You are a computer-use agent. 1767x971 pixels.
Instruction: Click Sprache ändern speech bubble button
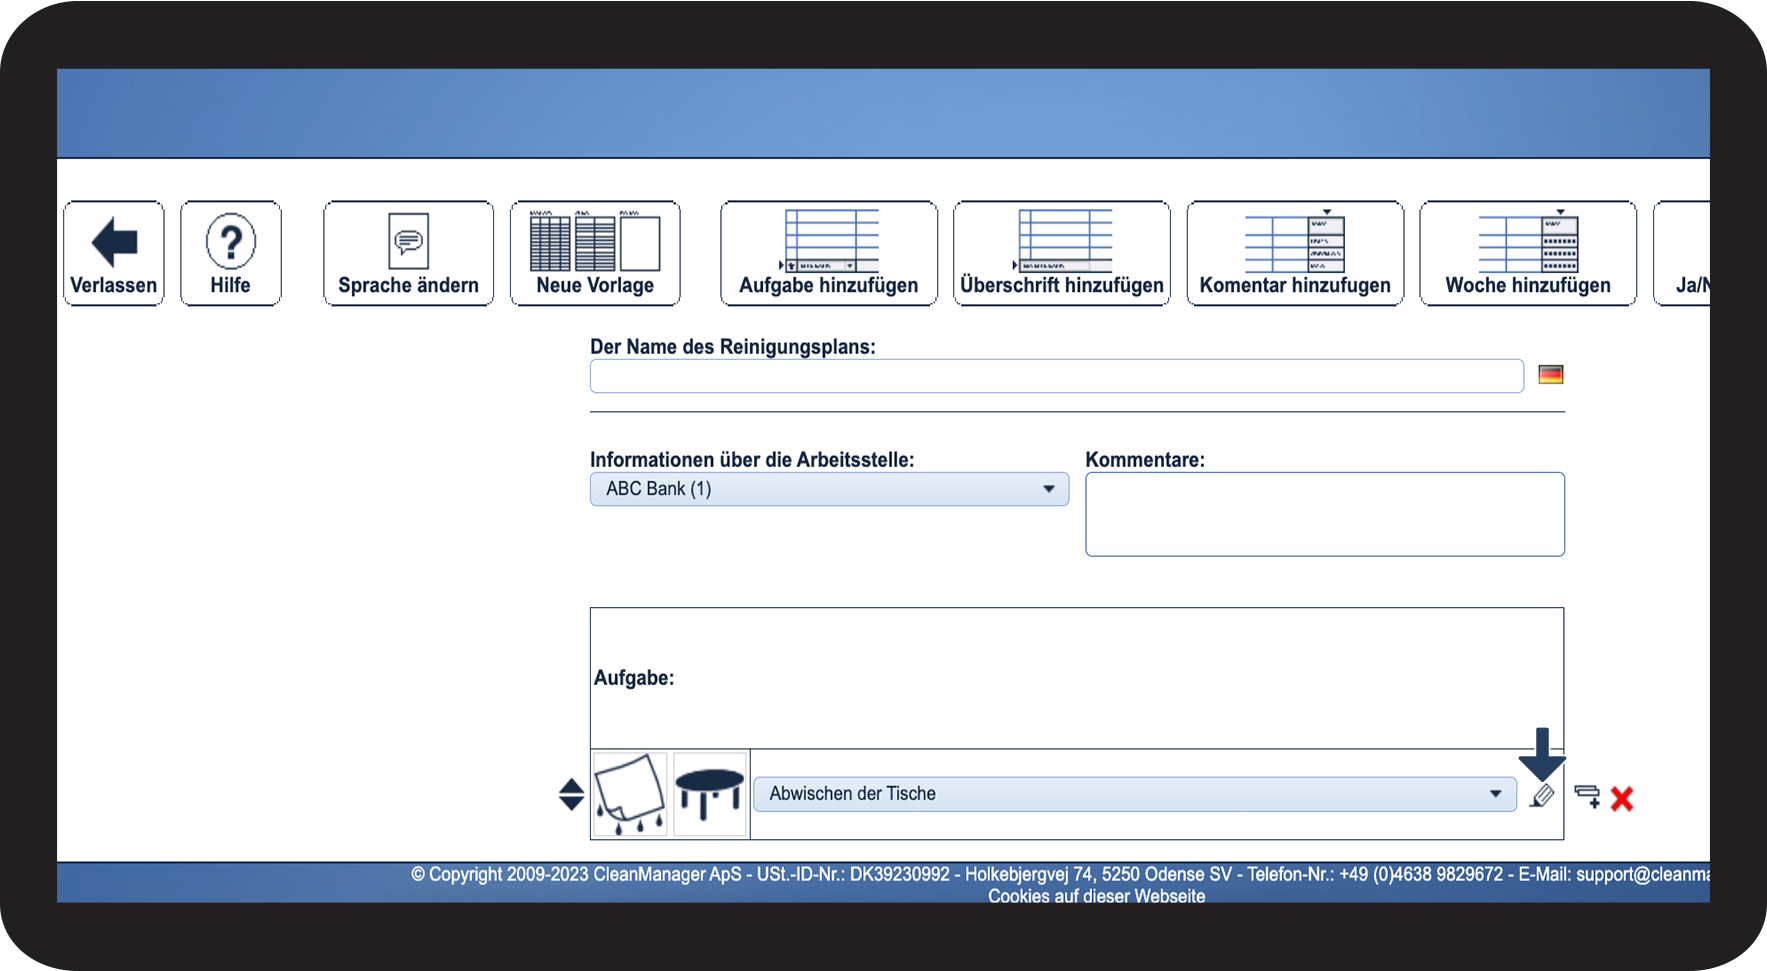tap(408, 253)
